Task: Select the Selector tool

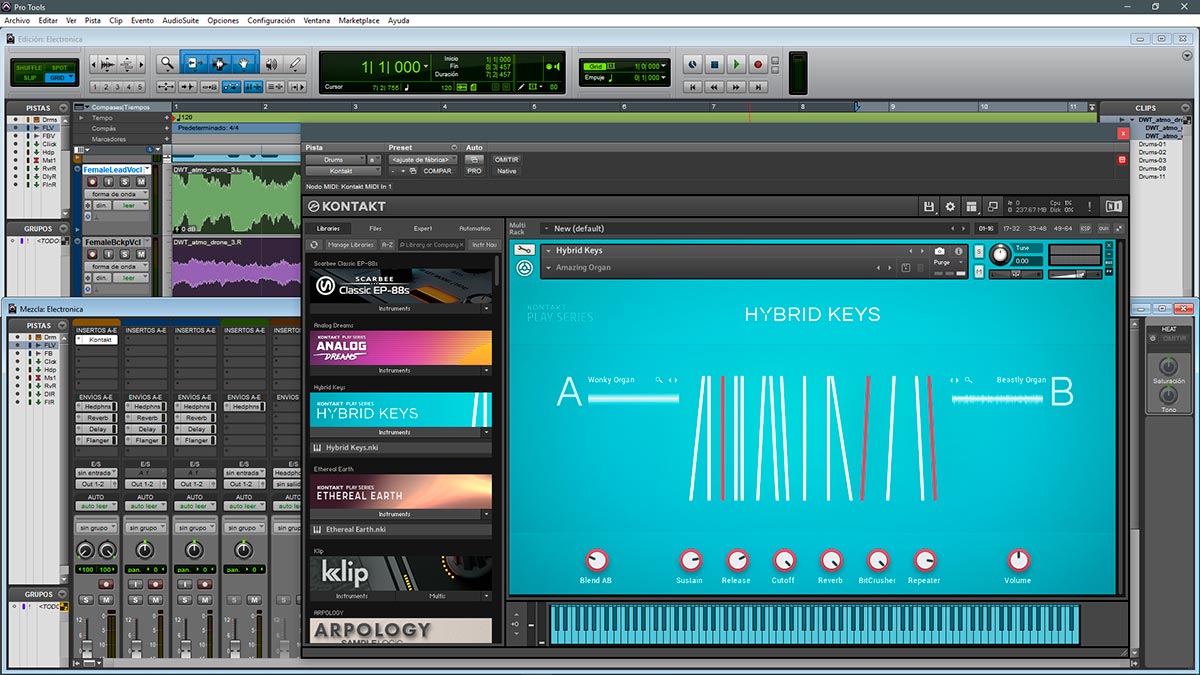Action: (219, 63)
